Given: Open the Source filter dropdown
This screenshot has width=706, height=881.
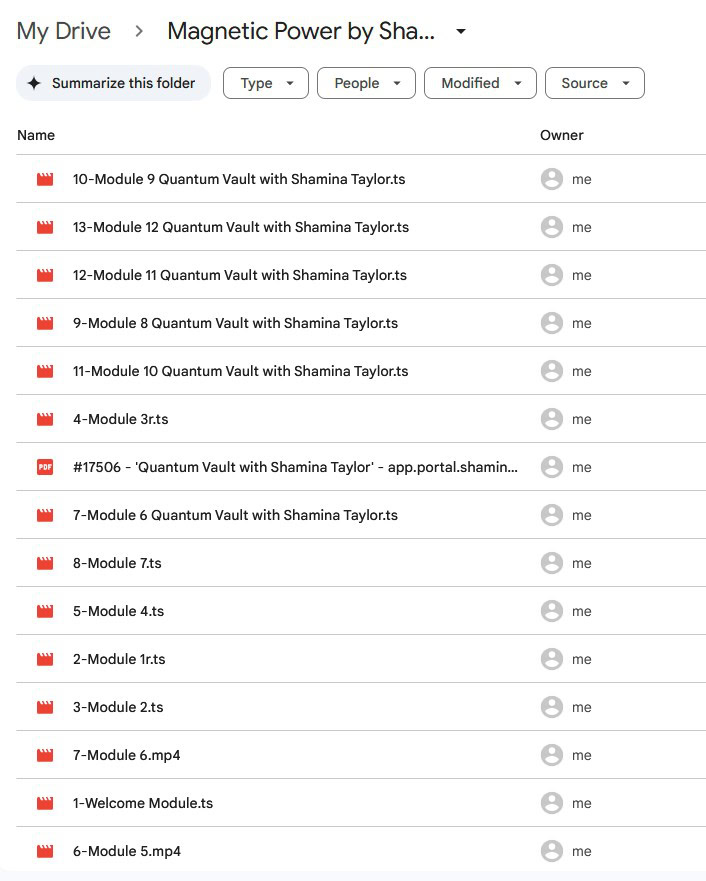Looking at the screenshot, I should (595, 83).
